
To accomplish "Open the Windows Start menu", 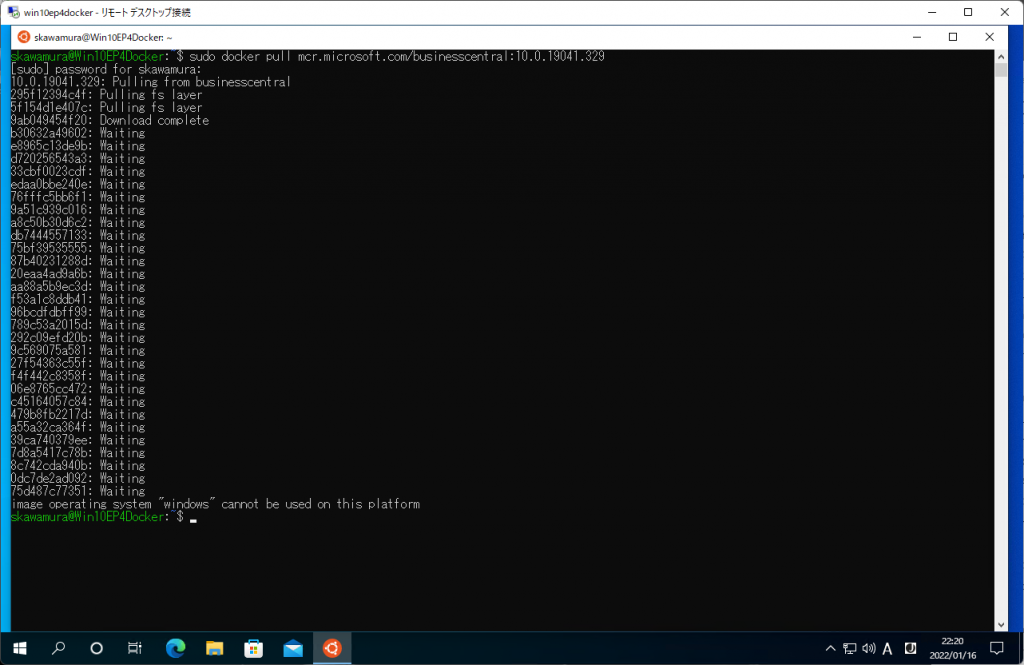I will click(20, 648).
